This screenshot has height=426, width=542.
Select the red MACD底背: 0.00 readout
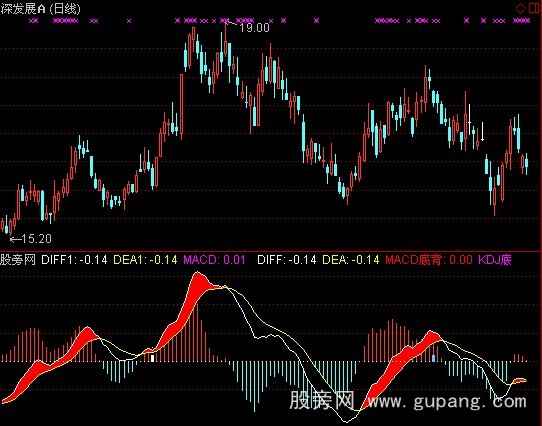coord(429,260)
